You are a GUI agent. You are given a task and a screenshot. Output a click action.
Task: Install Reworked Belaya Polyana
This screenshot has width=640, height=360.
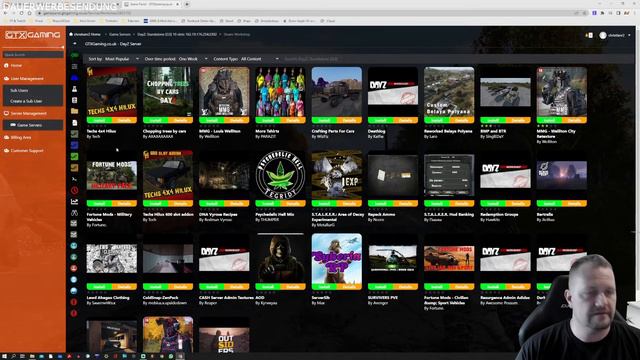click(x=437, y=120)
